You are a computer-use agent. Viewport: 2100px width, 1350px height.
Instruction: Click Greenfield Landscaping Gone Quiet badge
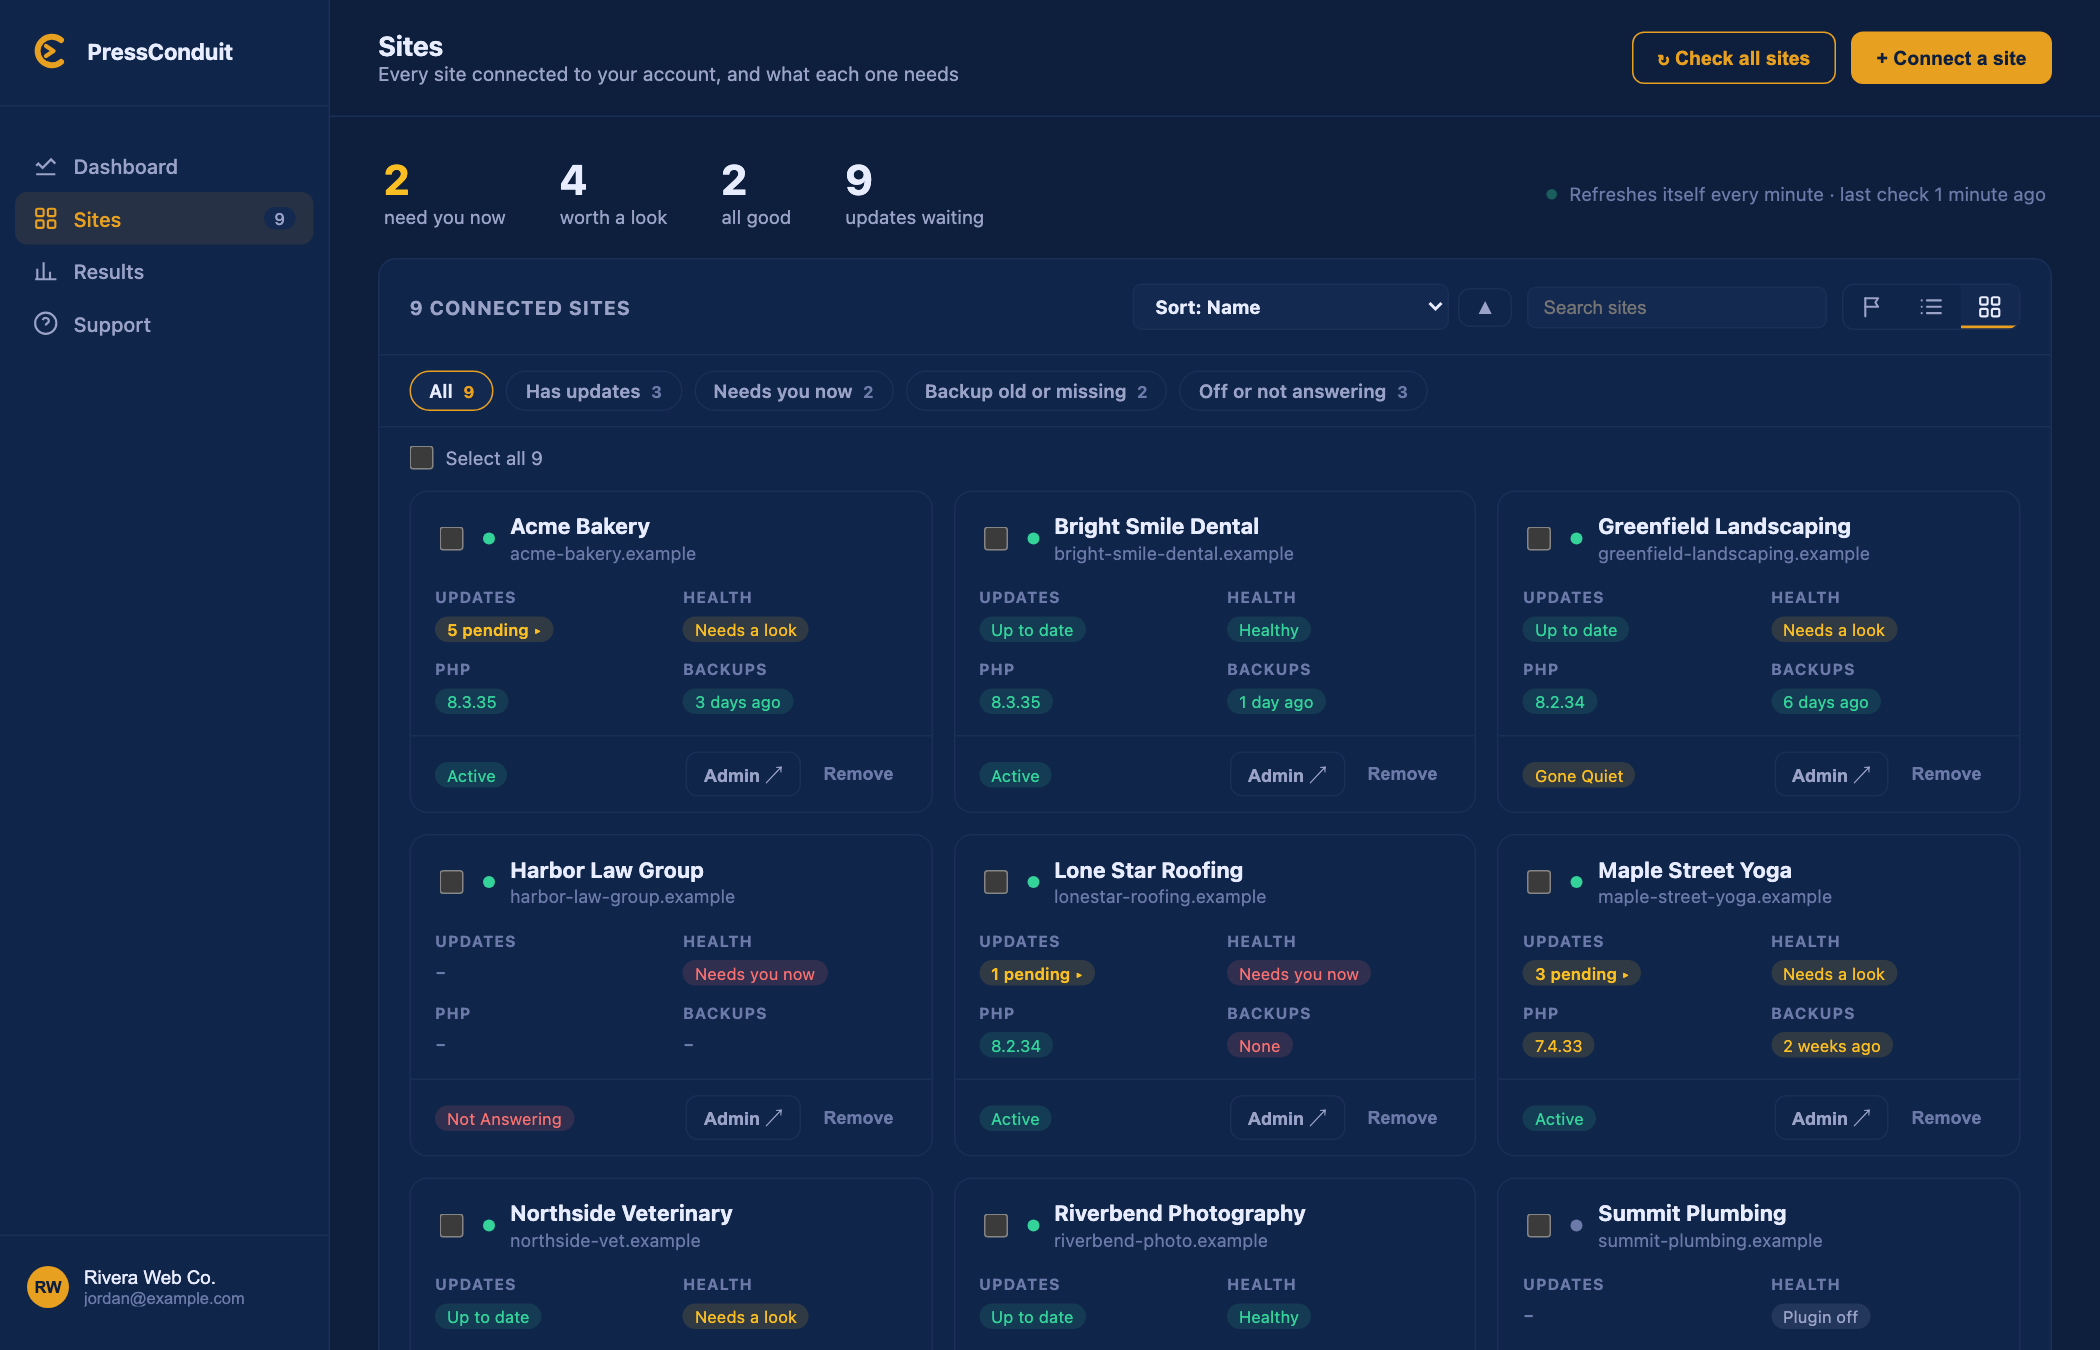tap(1579, 776)
